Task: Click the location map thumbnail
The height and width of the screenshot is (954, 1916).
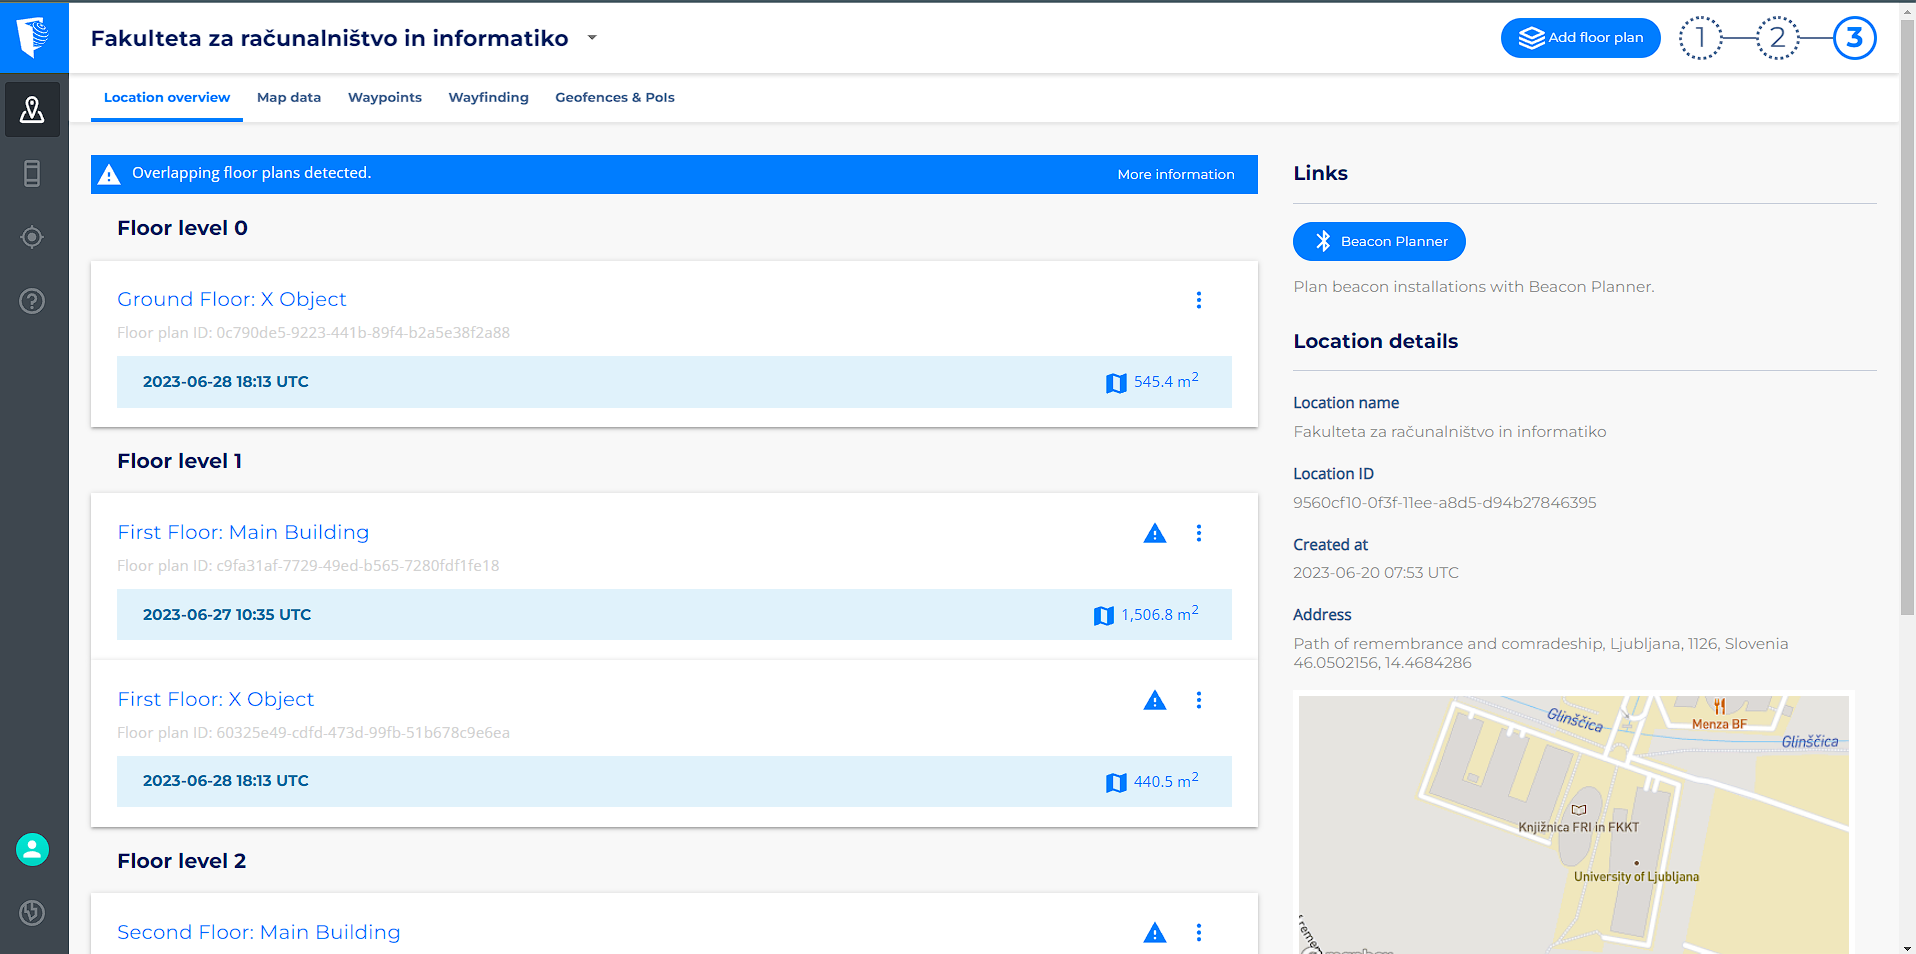Action: 1574,824
